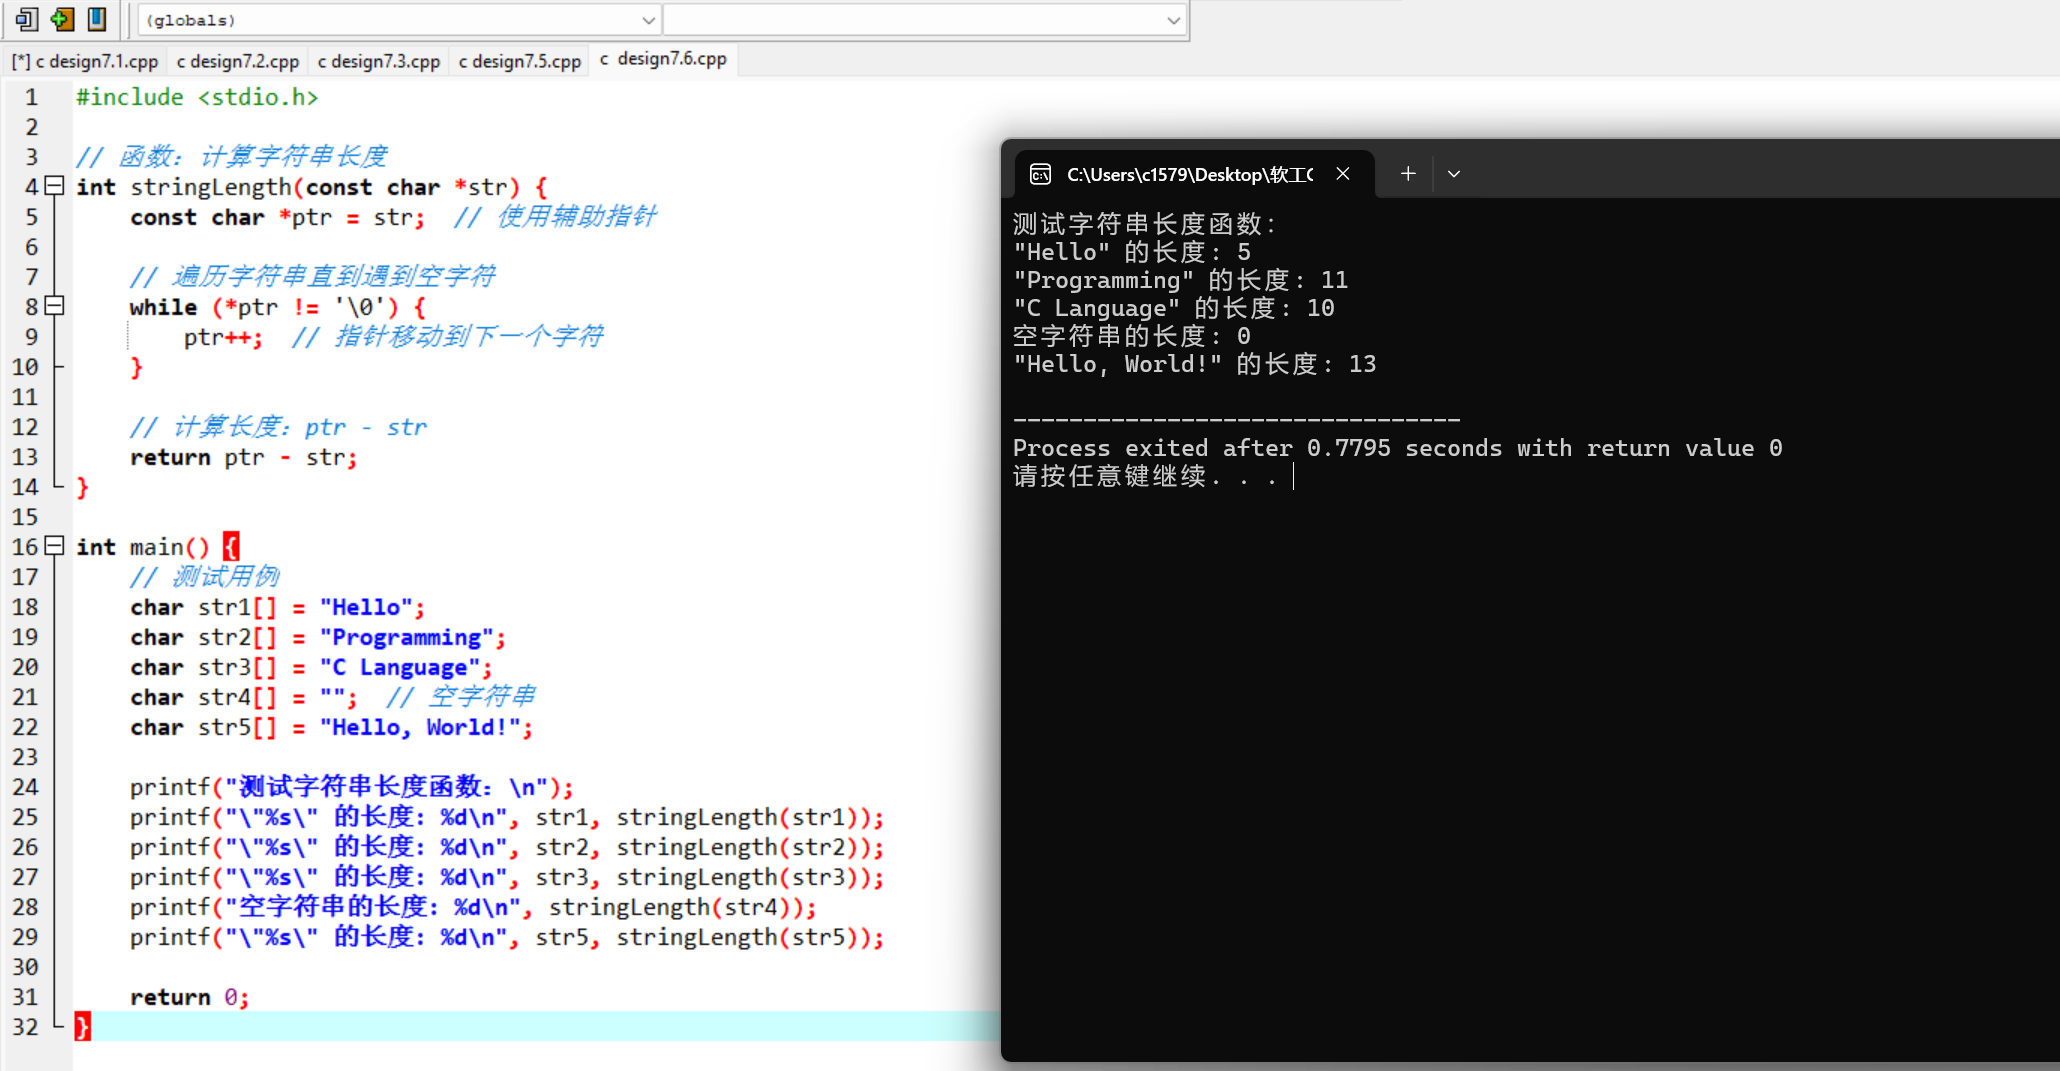Click '"Hello, World!" 的长度: 13' console output

[1194, 364]
